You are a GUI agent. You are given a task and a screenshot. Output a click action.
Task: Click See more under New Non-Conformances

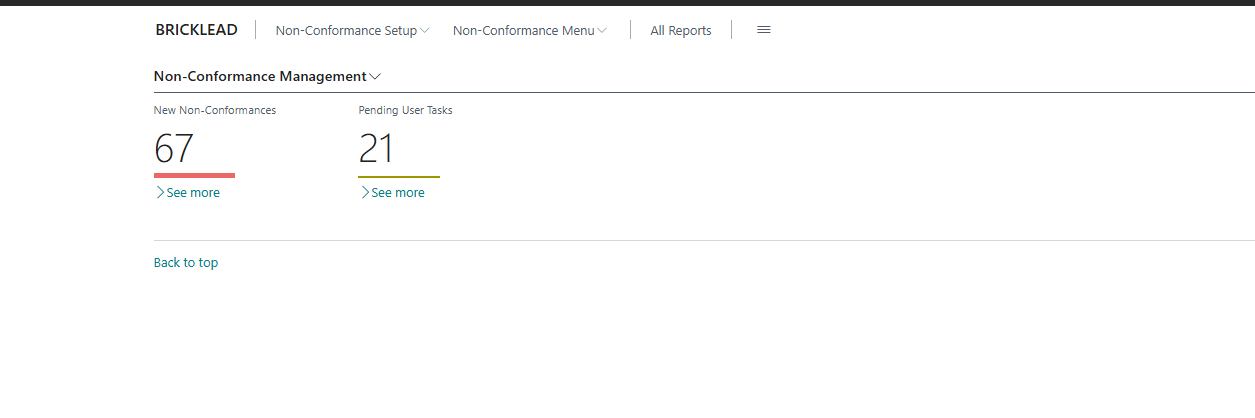pos(193,193)
